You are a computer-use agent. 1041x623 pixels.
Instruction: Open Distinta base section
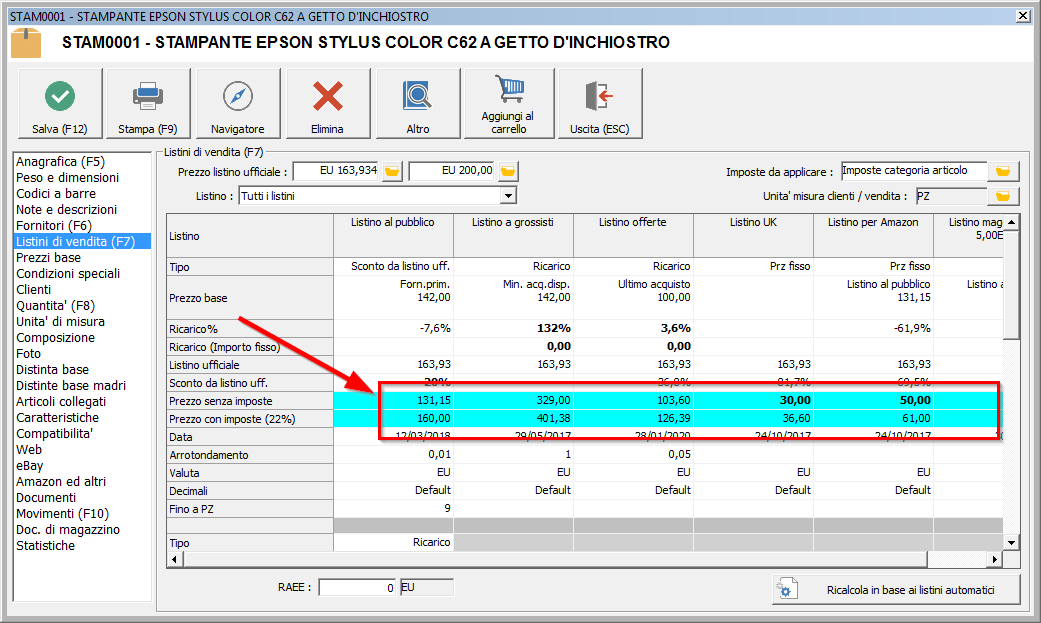point(52,369)
